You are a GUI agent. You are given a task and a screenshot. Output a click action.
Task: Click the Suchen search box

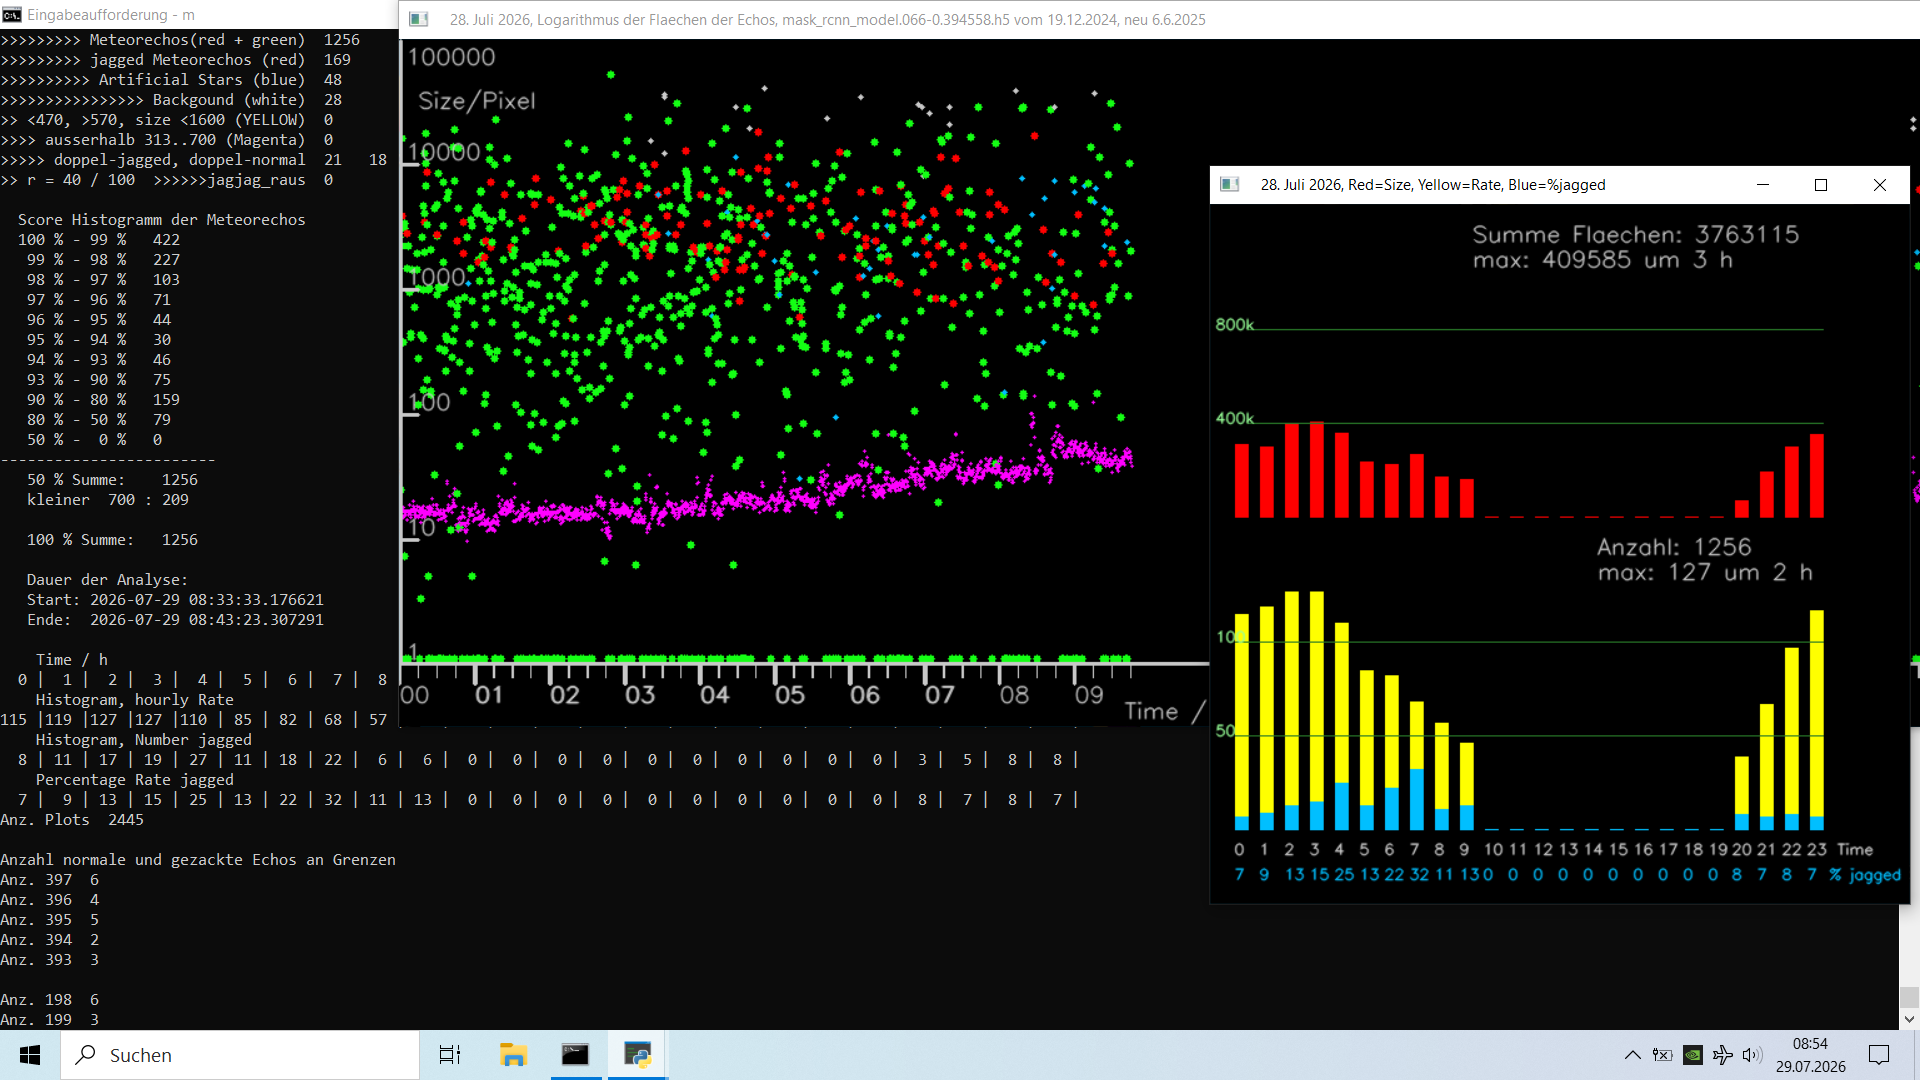click(x=240, y=1055)
